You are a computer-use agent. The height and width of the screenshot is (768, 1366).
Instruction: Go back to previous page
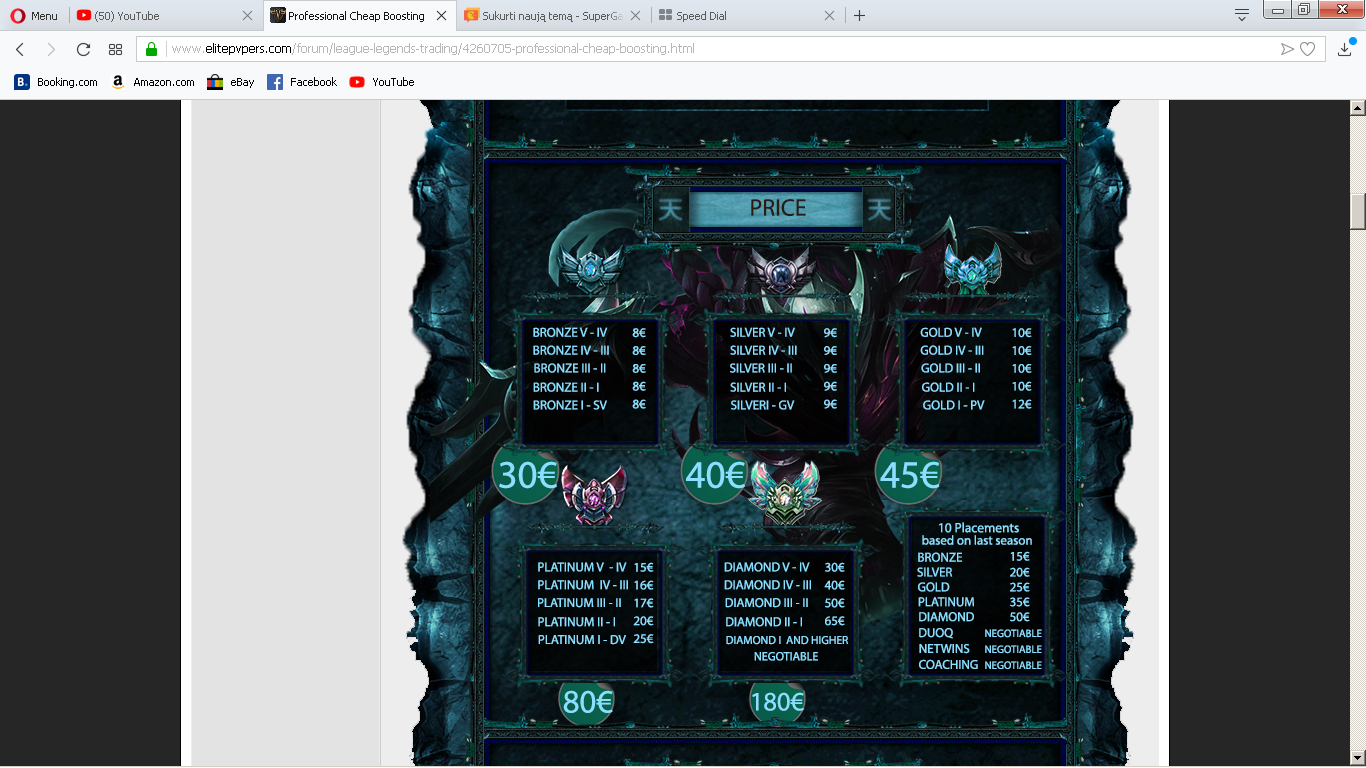point(20,49)
